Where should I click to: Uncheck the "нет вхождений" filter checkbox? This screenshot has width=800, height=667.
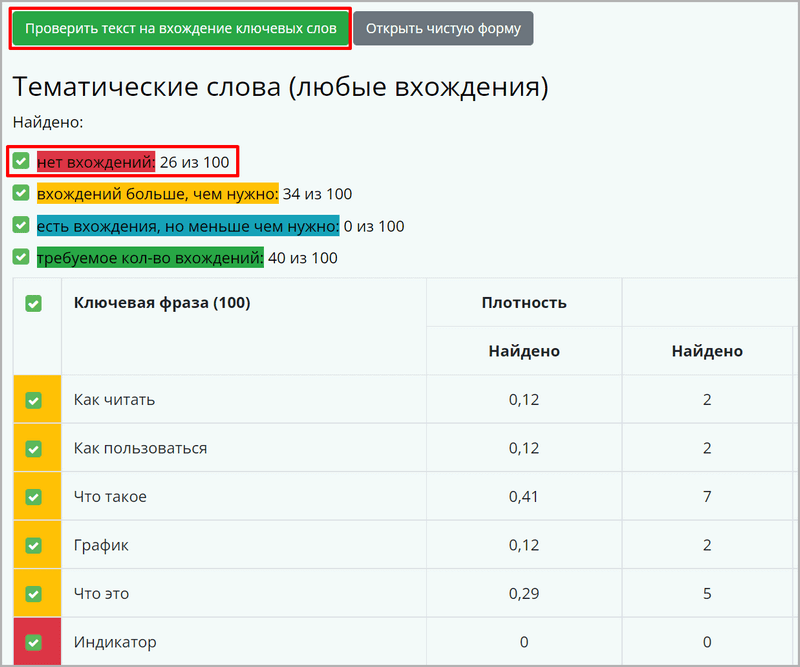click(21, 161)
